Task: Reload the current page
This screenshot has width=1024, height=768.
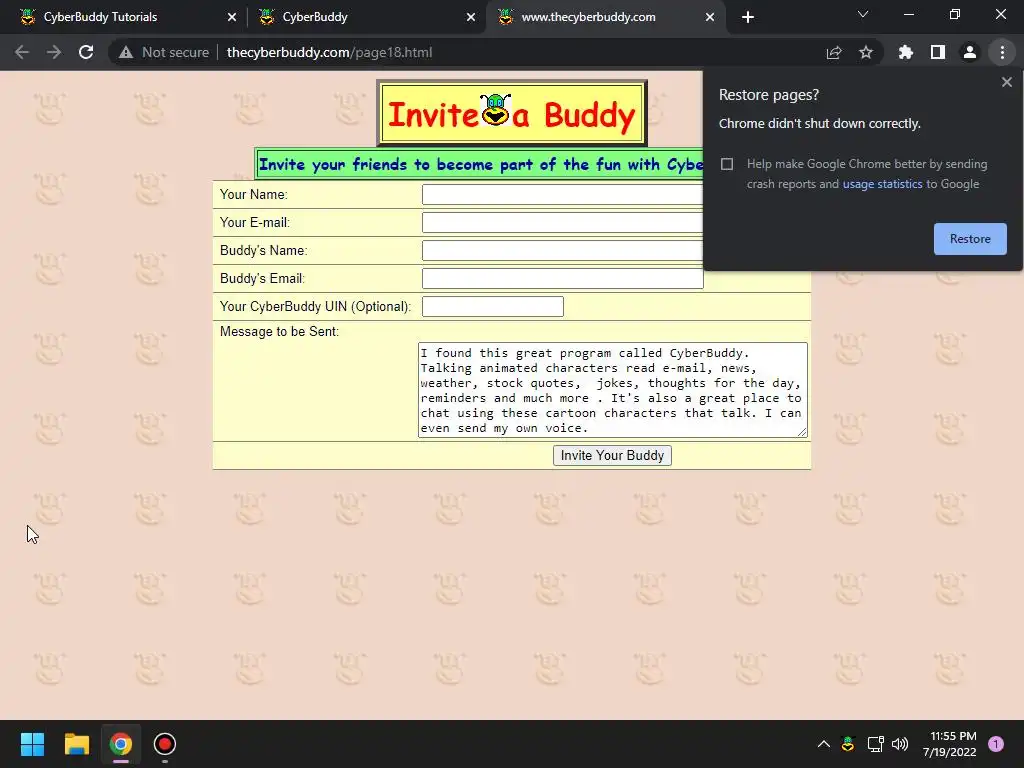Action: (86, 52)
